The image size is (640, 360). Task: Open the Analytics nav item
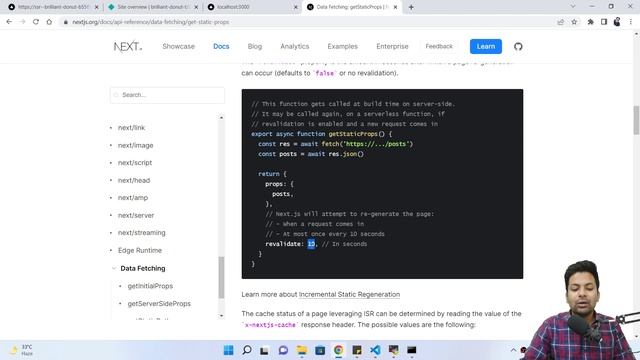(x=295, y=47)
